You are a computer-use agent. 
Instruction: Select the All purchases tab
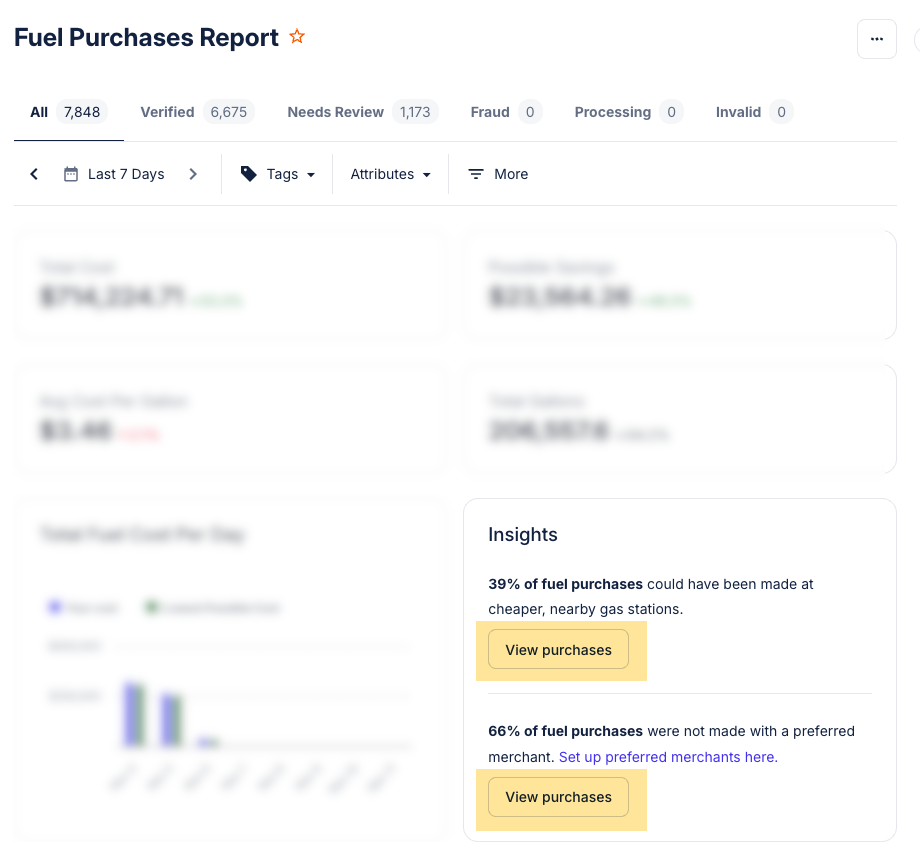pos(66,112)
